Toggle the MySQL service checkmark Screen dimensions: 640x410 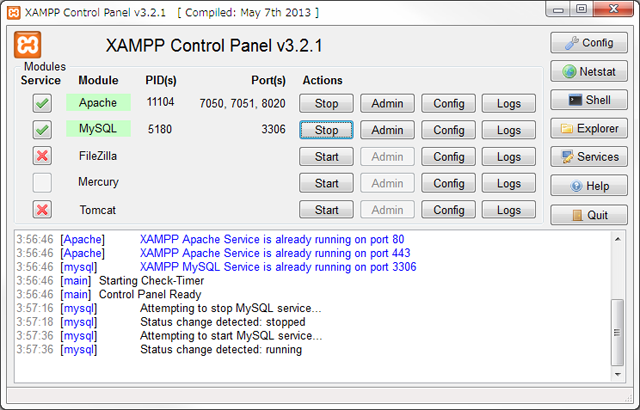42,130
